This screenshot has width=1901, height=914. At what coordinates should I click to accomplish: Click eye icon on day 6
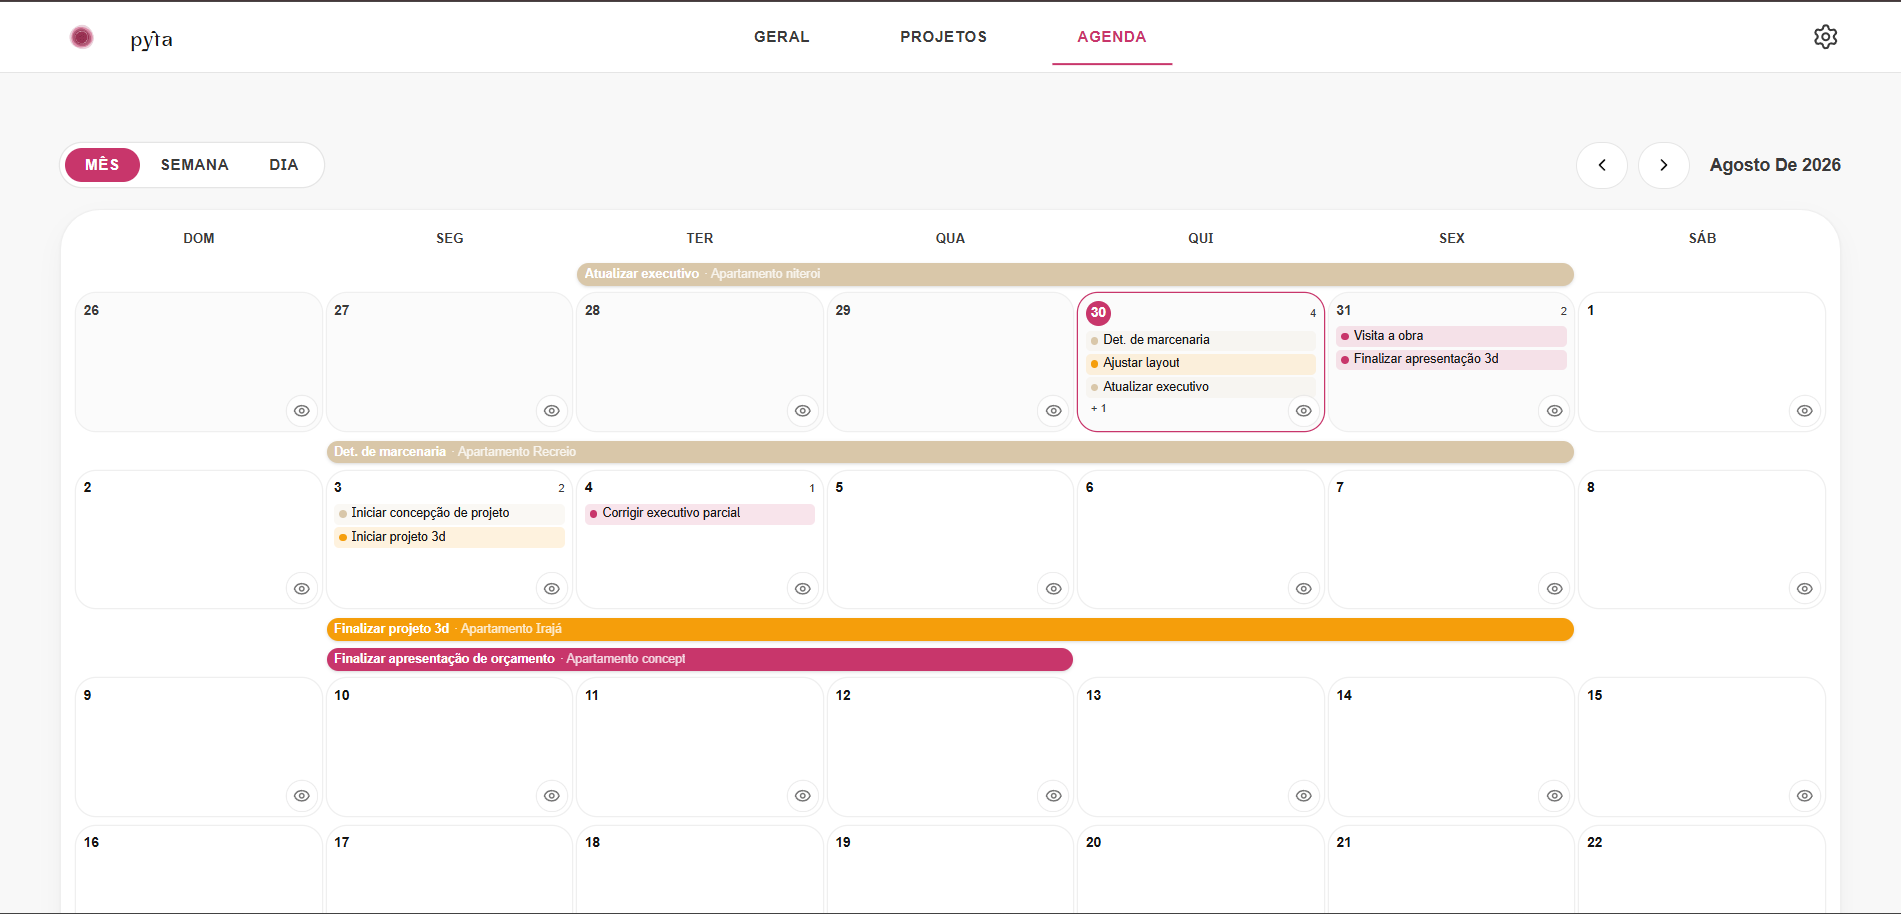[x=1304, y=589]
